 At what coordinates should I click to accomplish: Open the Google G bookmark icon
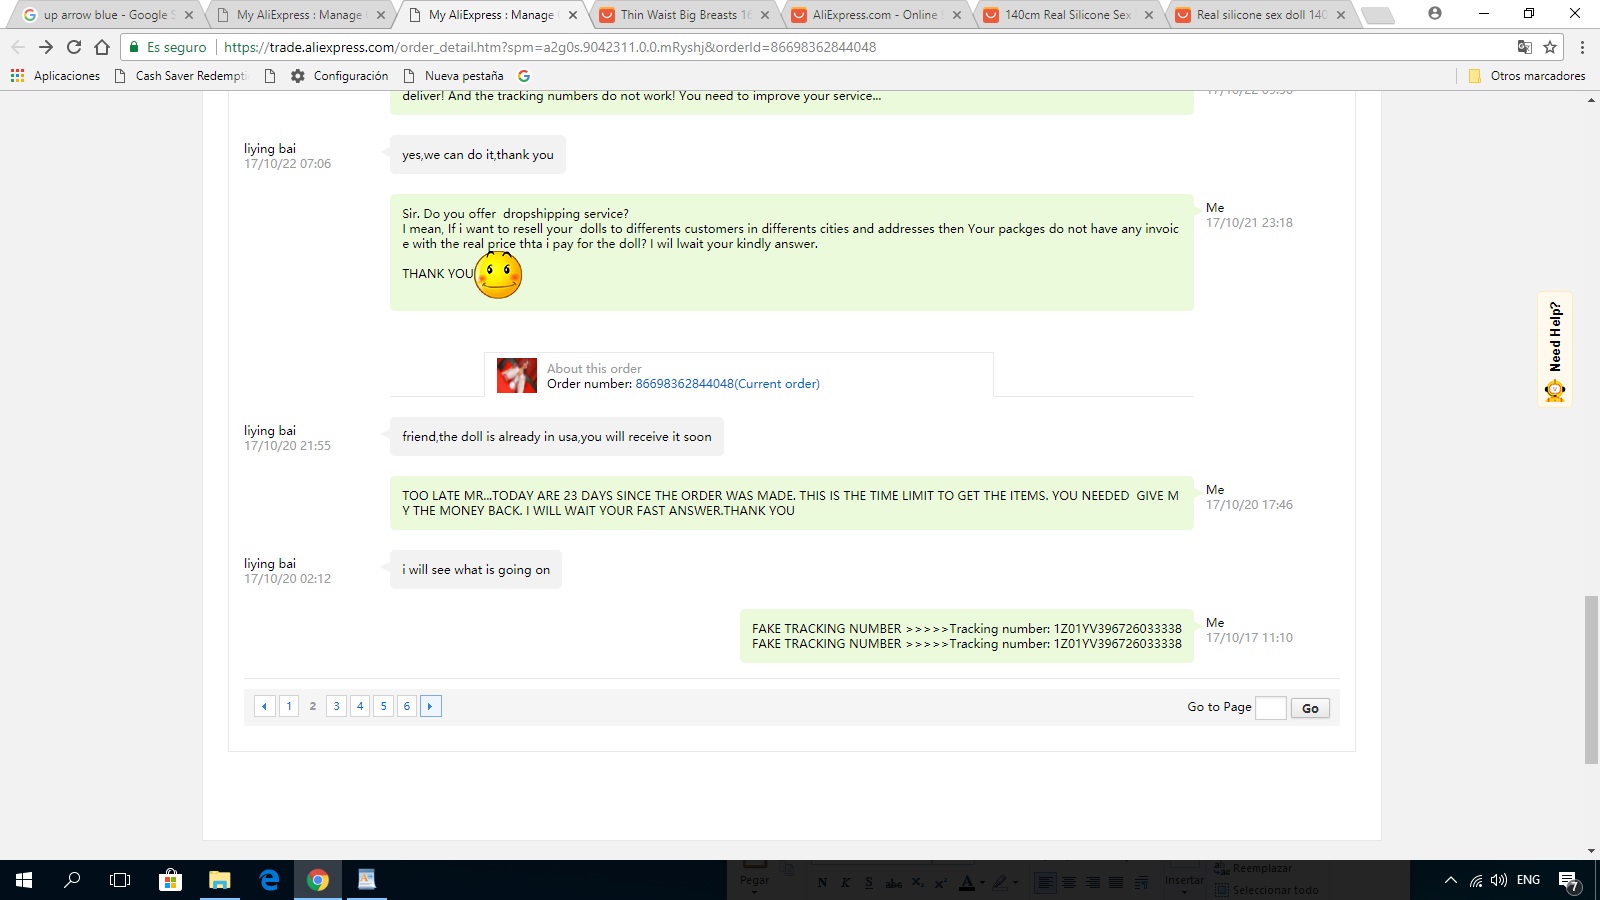point(524,76)
